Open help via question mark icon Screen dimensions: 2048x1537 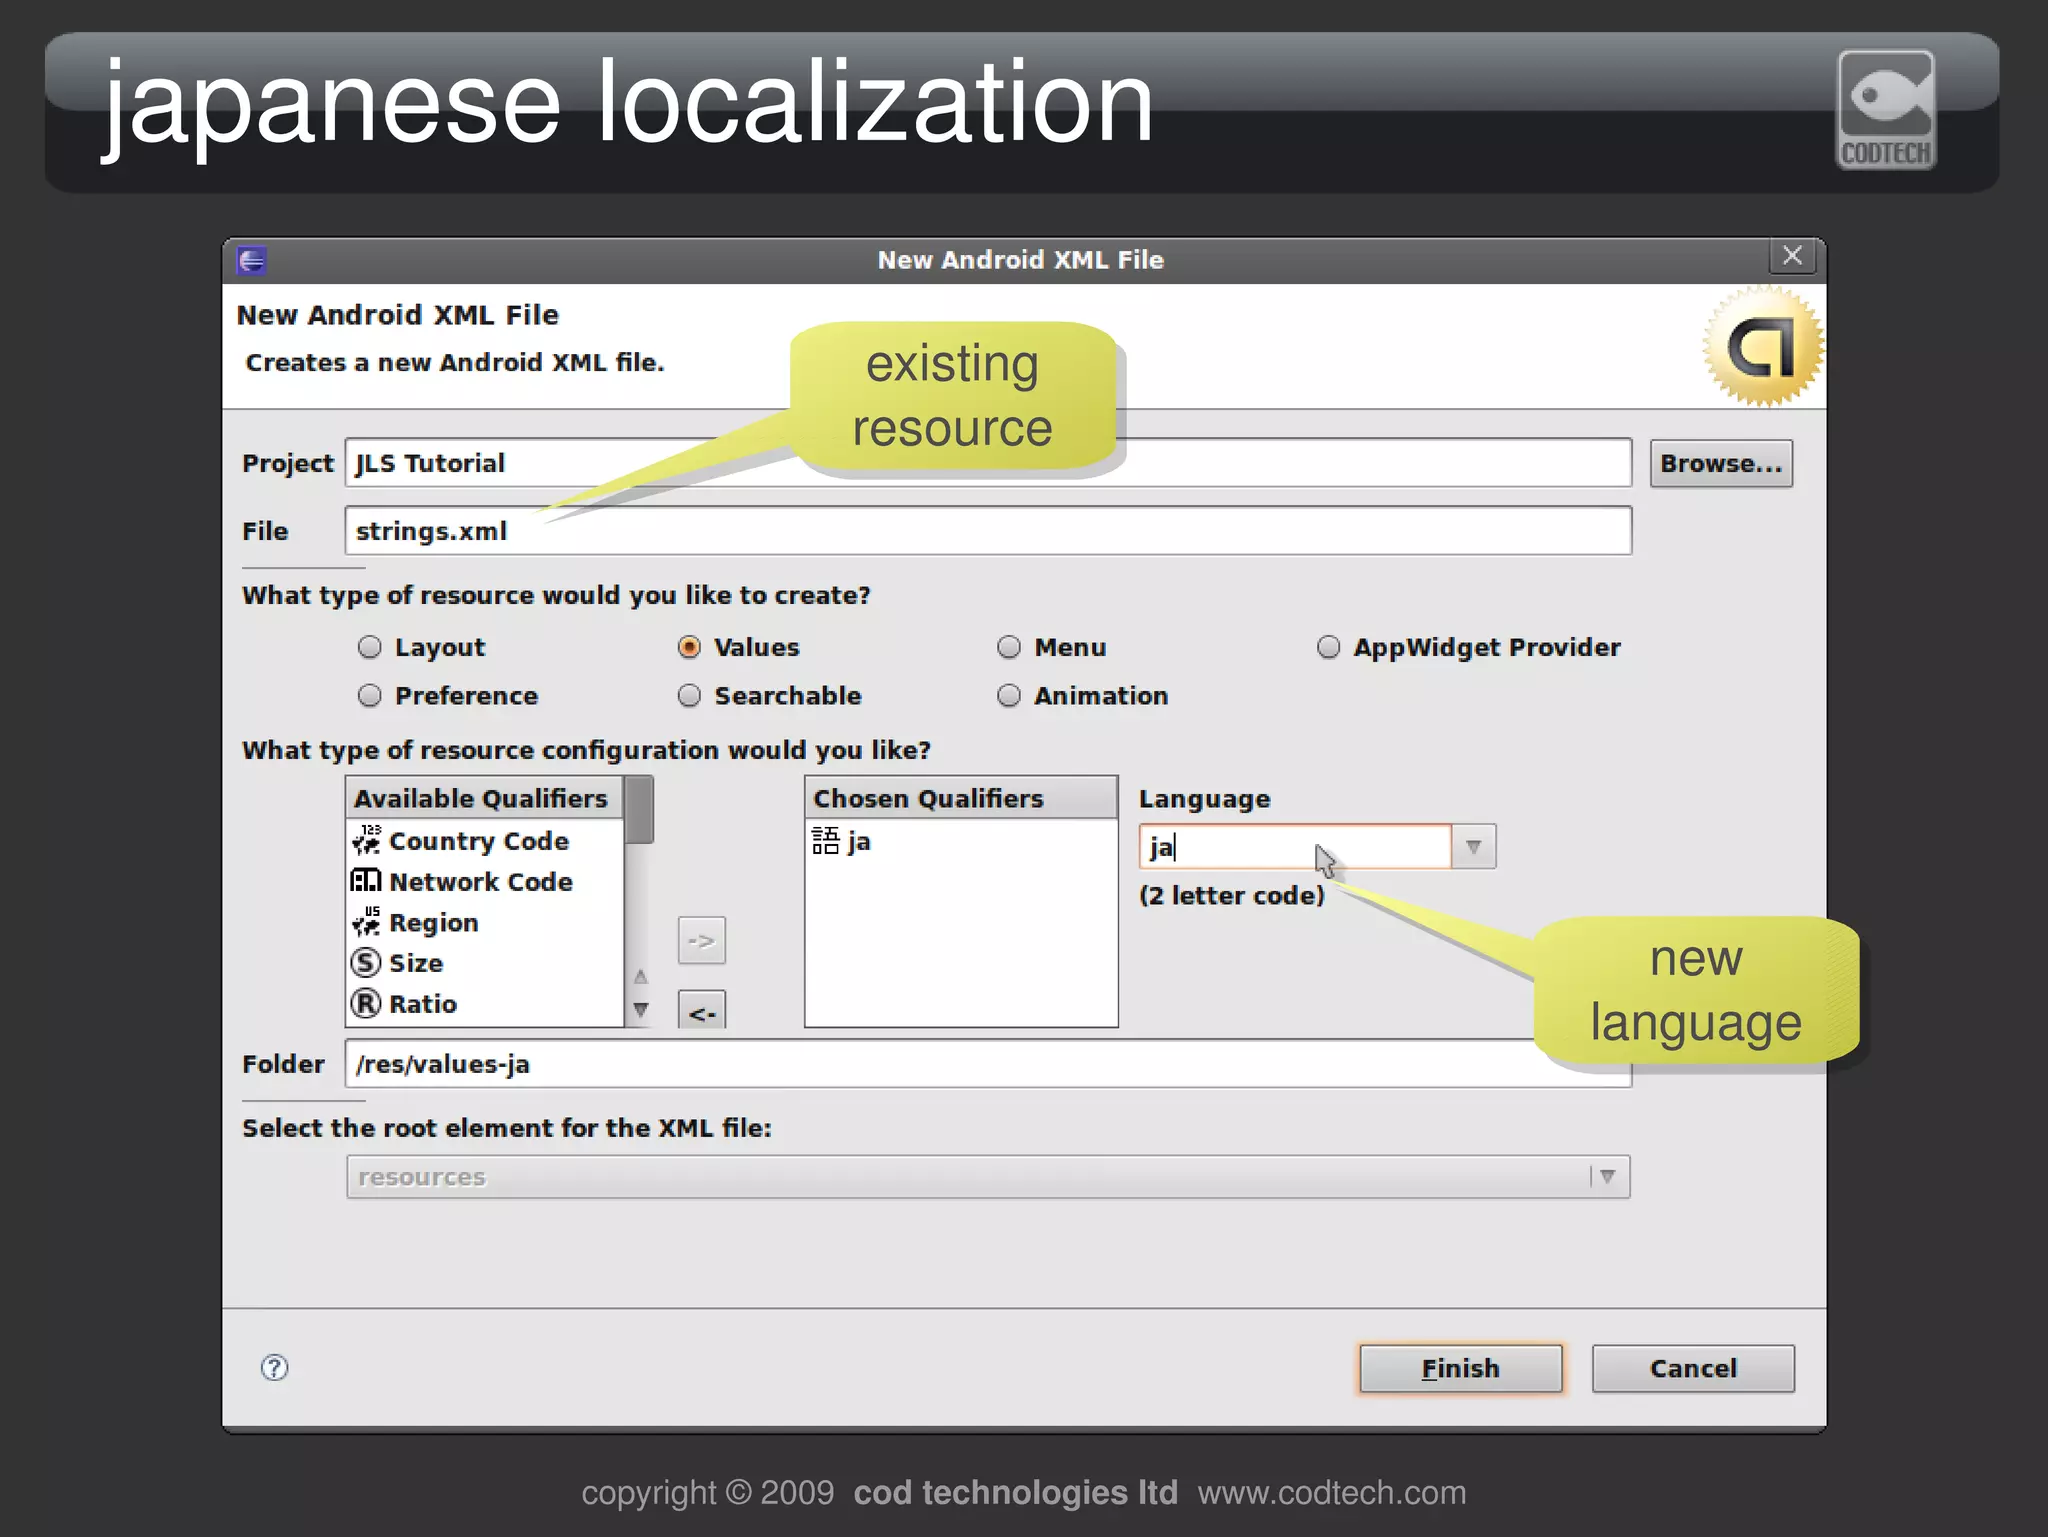(x=274, y=1367)
